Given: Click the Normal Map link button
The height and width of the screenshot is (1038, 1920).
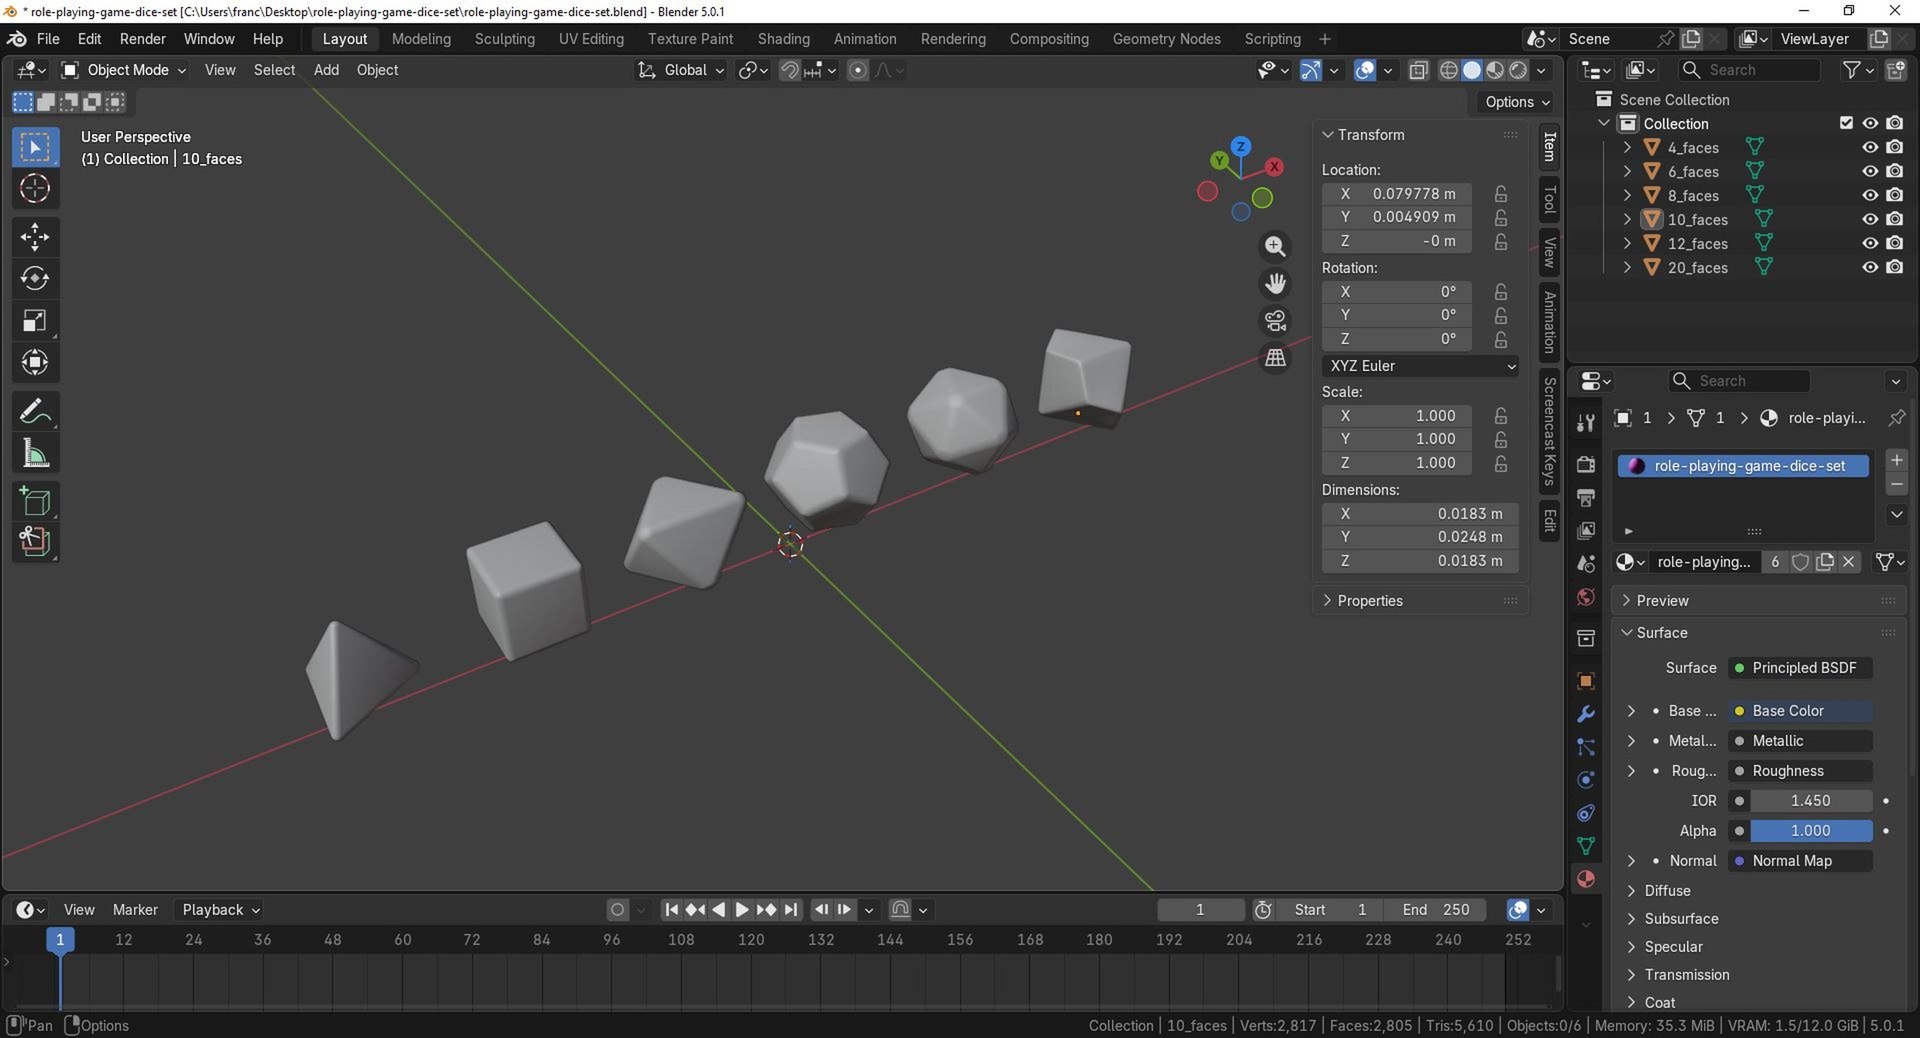Looking at the screenshot, I should (x=1801, y=861).
